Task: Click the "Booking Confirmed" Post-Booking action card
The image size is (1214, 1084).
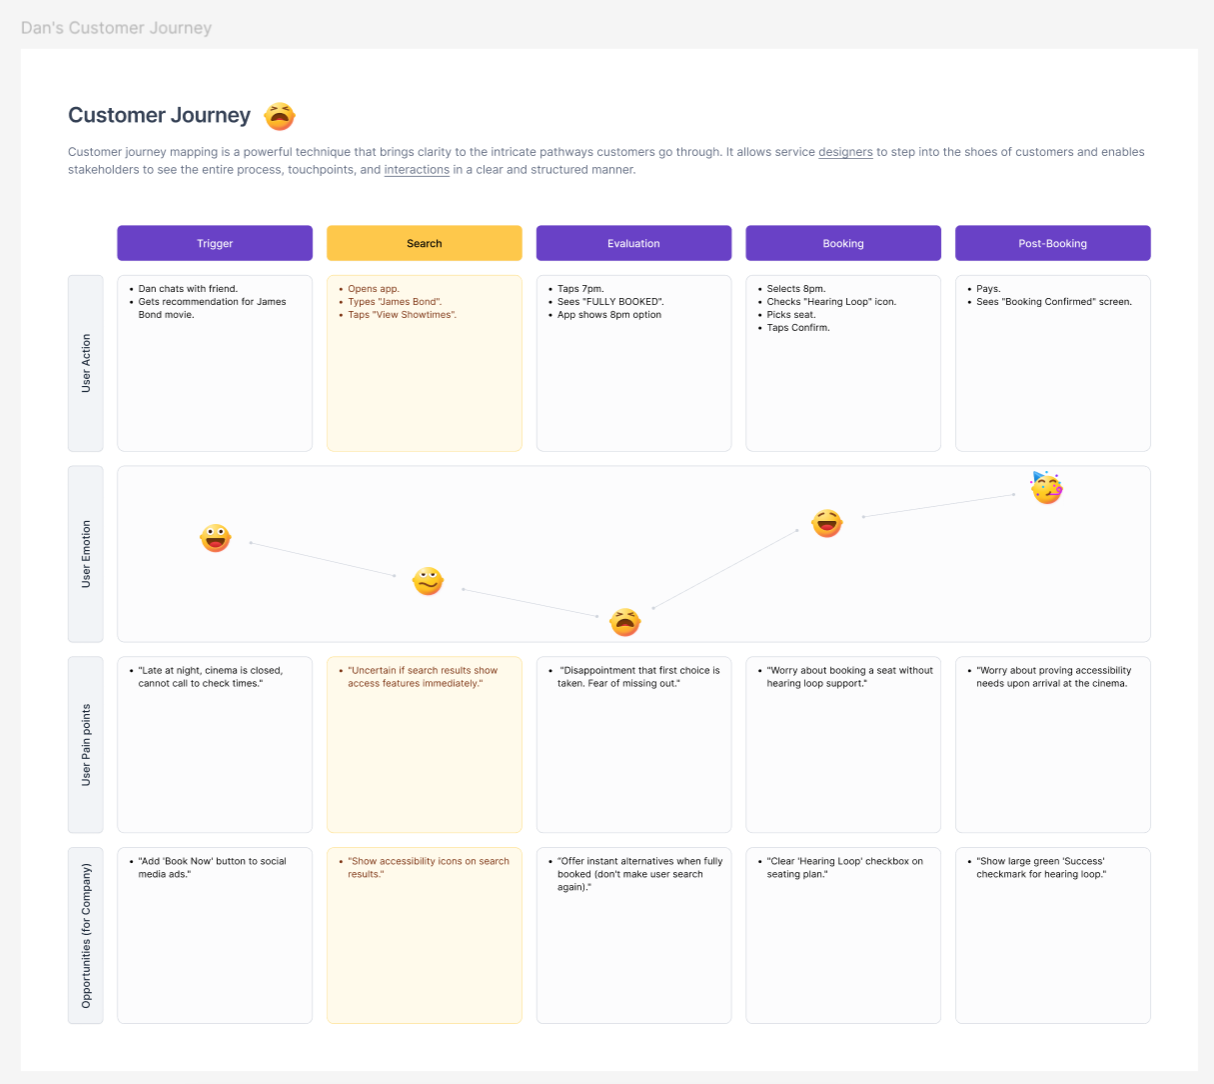Action: [1052, 363]
